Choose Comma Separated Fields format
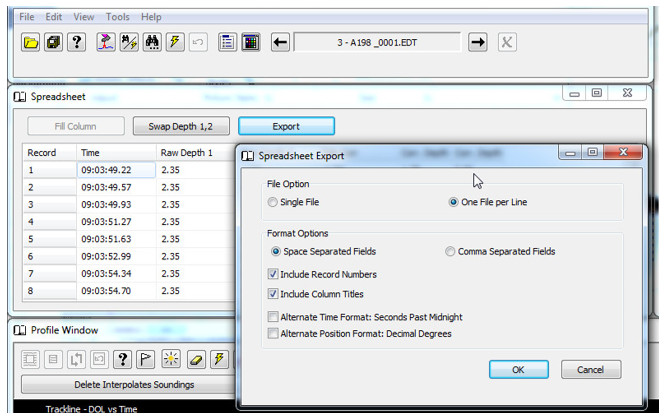 click(501, 252)
